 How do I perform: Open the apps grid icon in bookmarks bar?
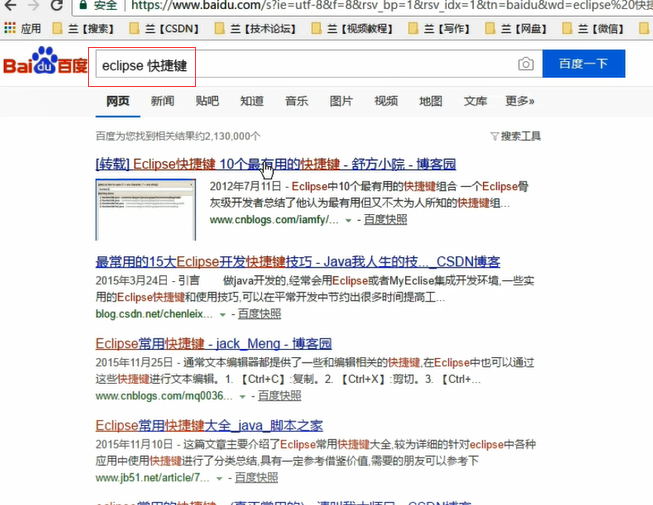(10, 28)
